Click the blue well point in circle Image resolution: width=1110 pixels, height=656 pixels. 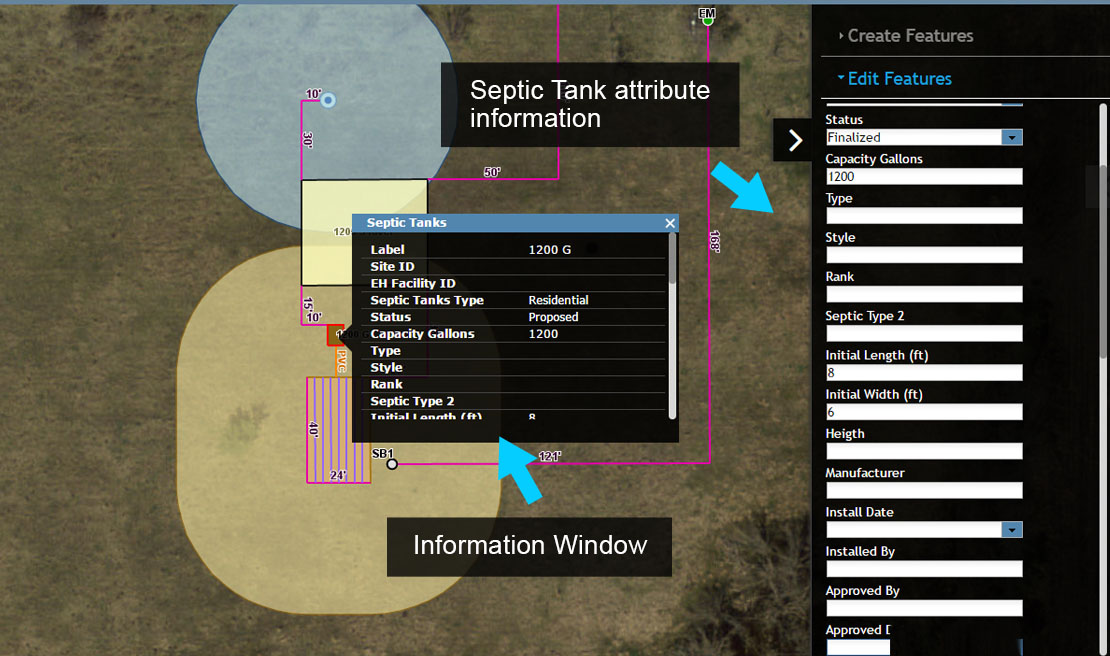327,100
